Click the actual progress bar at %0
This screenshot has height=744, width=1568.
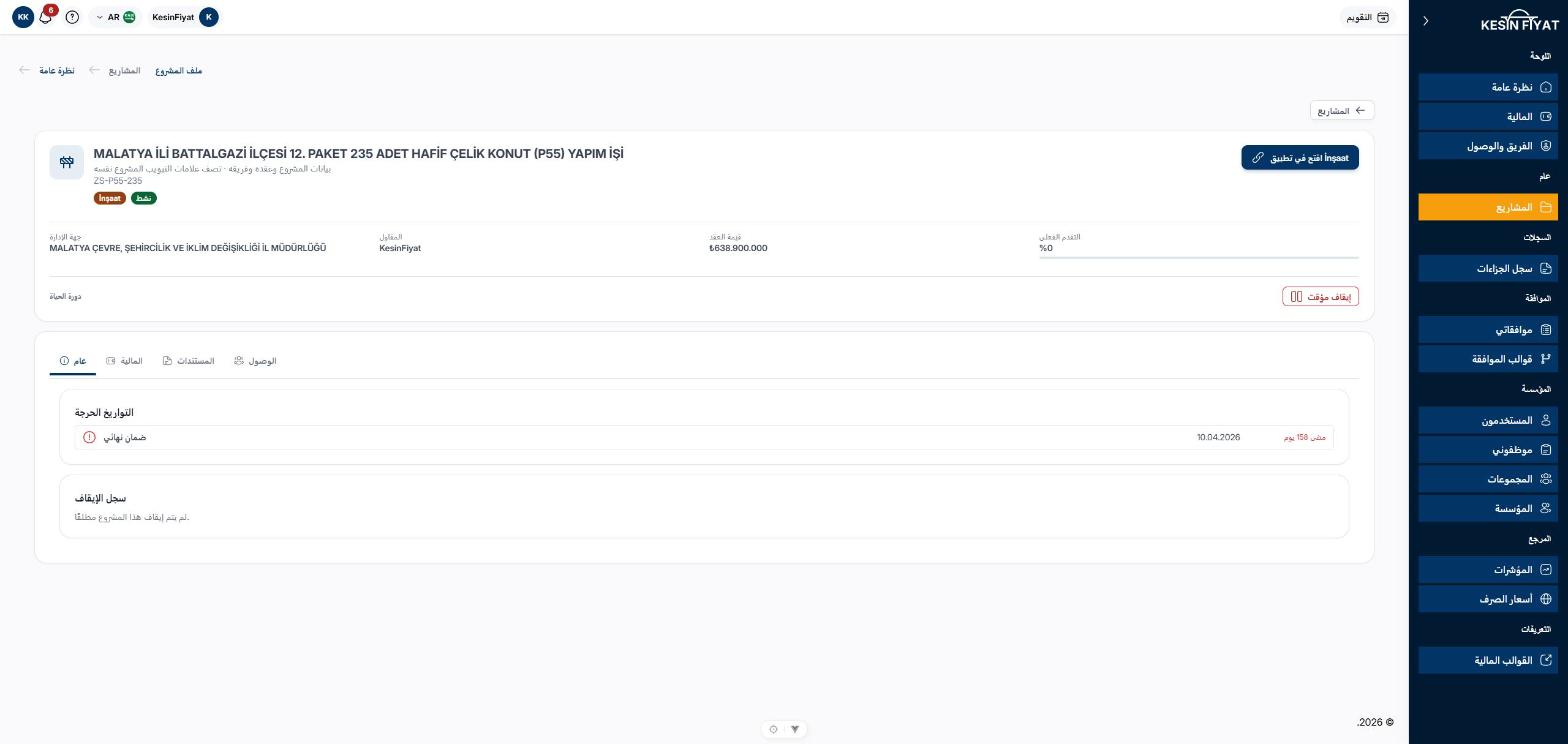[1199, 257]
